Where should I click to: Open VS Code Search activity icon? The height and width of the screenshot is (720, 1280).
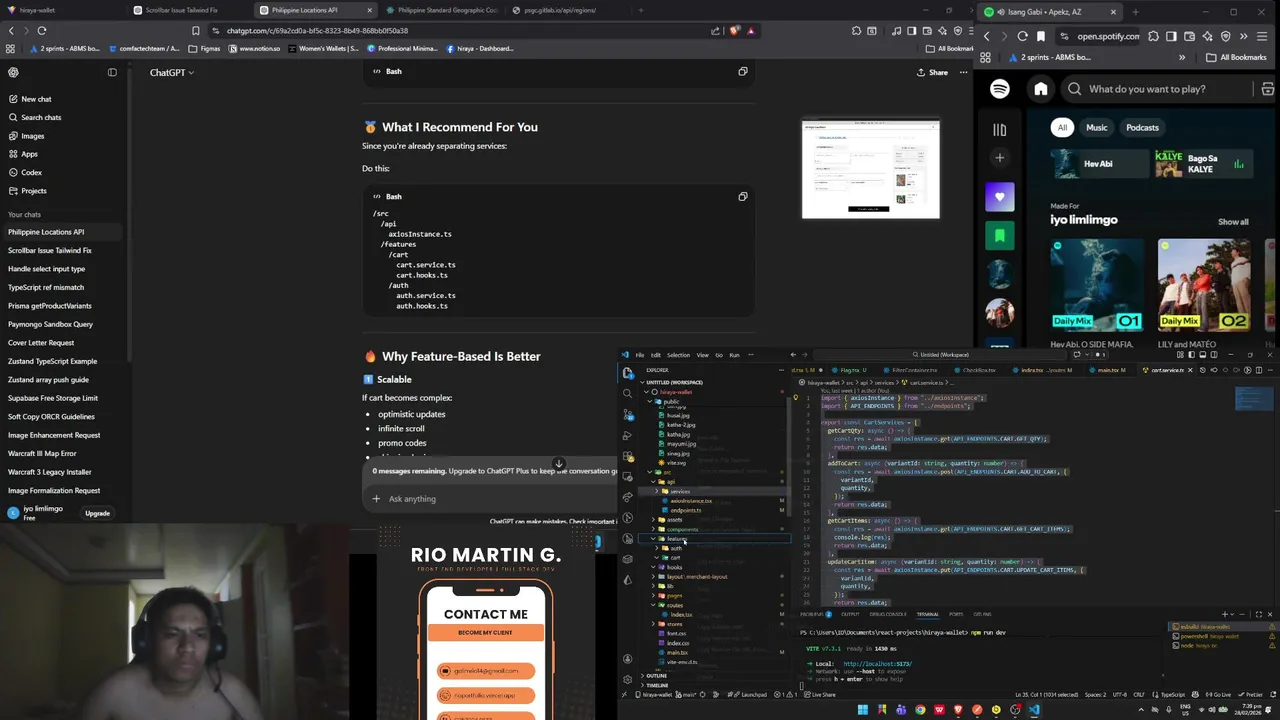[628, 393]
